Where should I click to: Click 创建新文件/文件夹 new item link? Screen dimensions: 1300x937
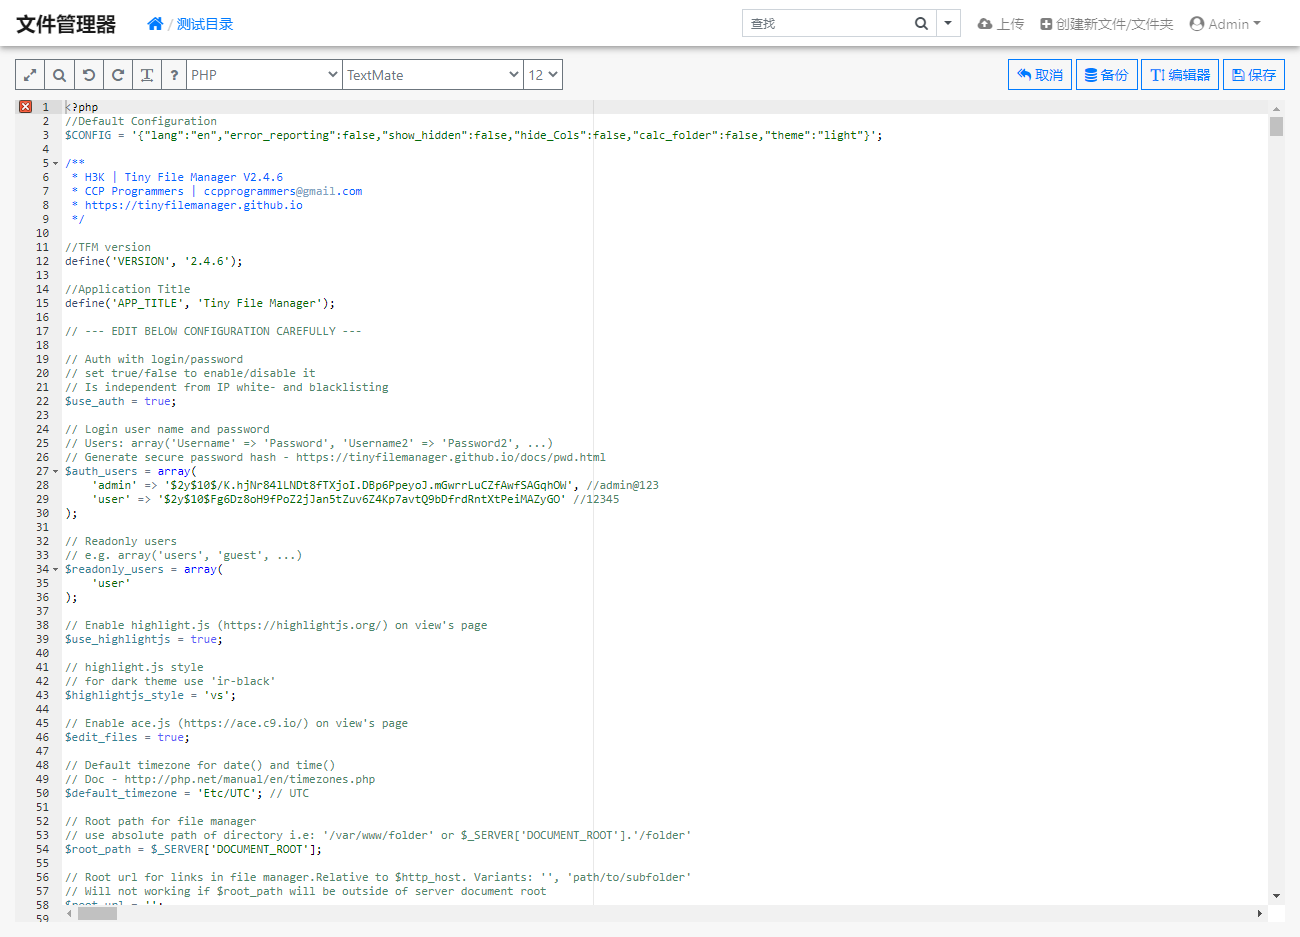click(1106, 24)
